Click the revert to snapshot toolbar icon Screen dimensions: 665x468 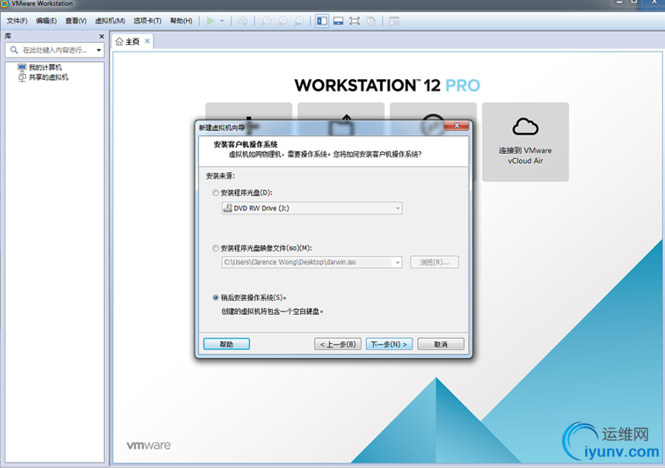[282, 21]
